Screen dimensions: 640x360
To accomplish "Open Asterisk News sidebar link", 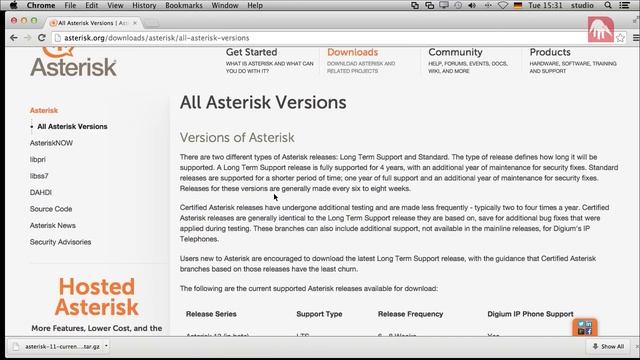I will (x=53, y=225).
